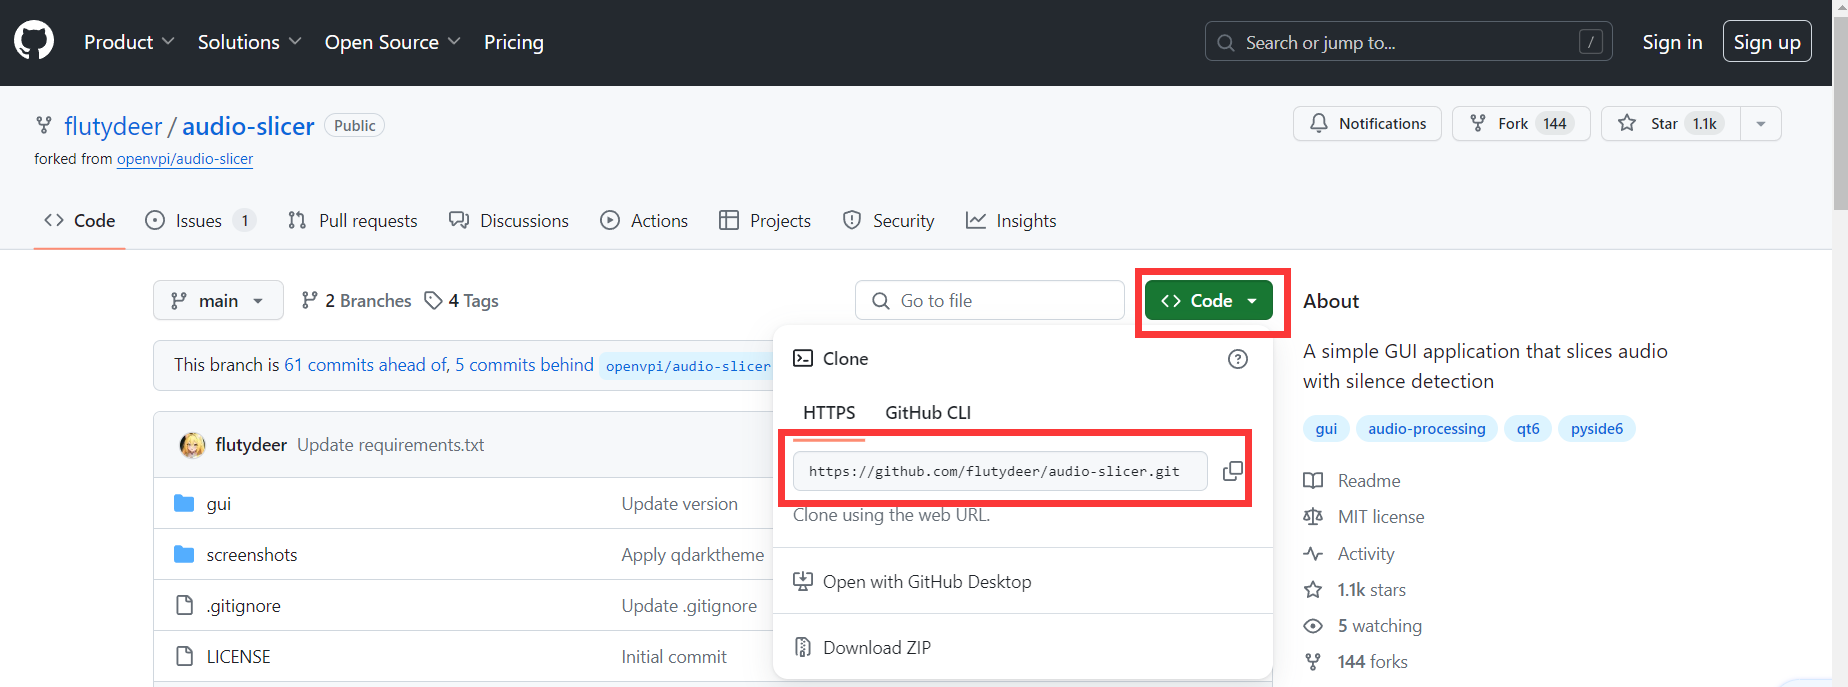Switch to the Code tab

(x=80, y=221)
